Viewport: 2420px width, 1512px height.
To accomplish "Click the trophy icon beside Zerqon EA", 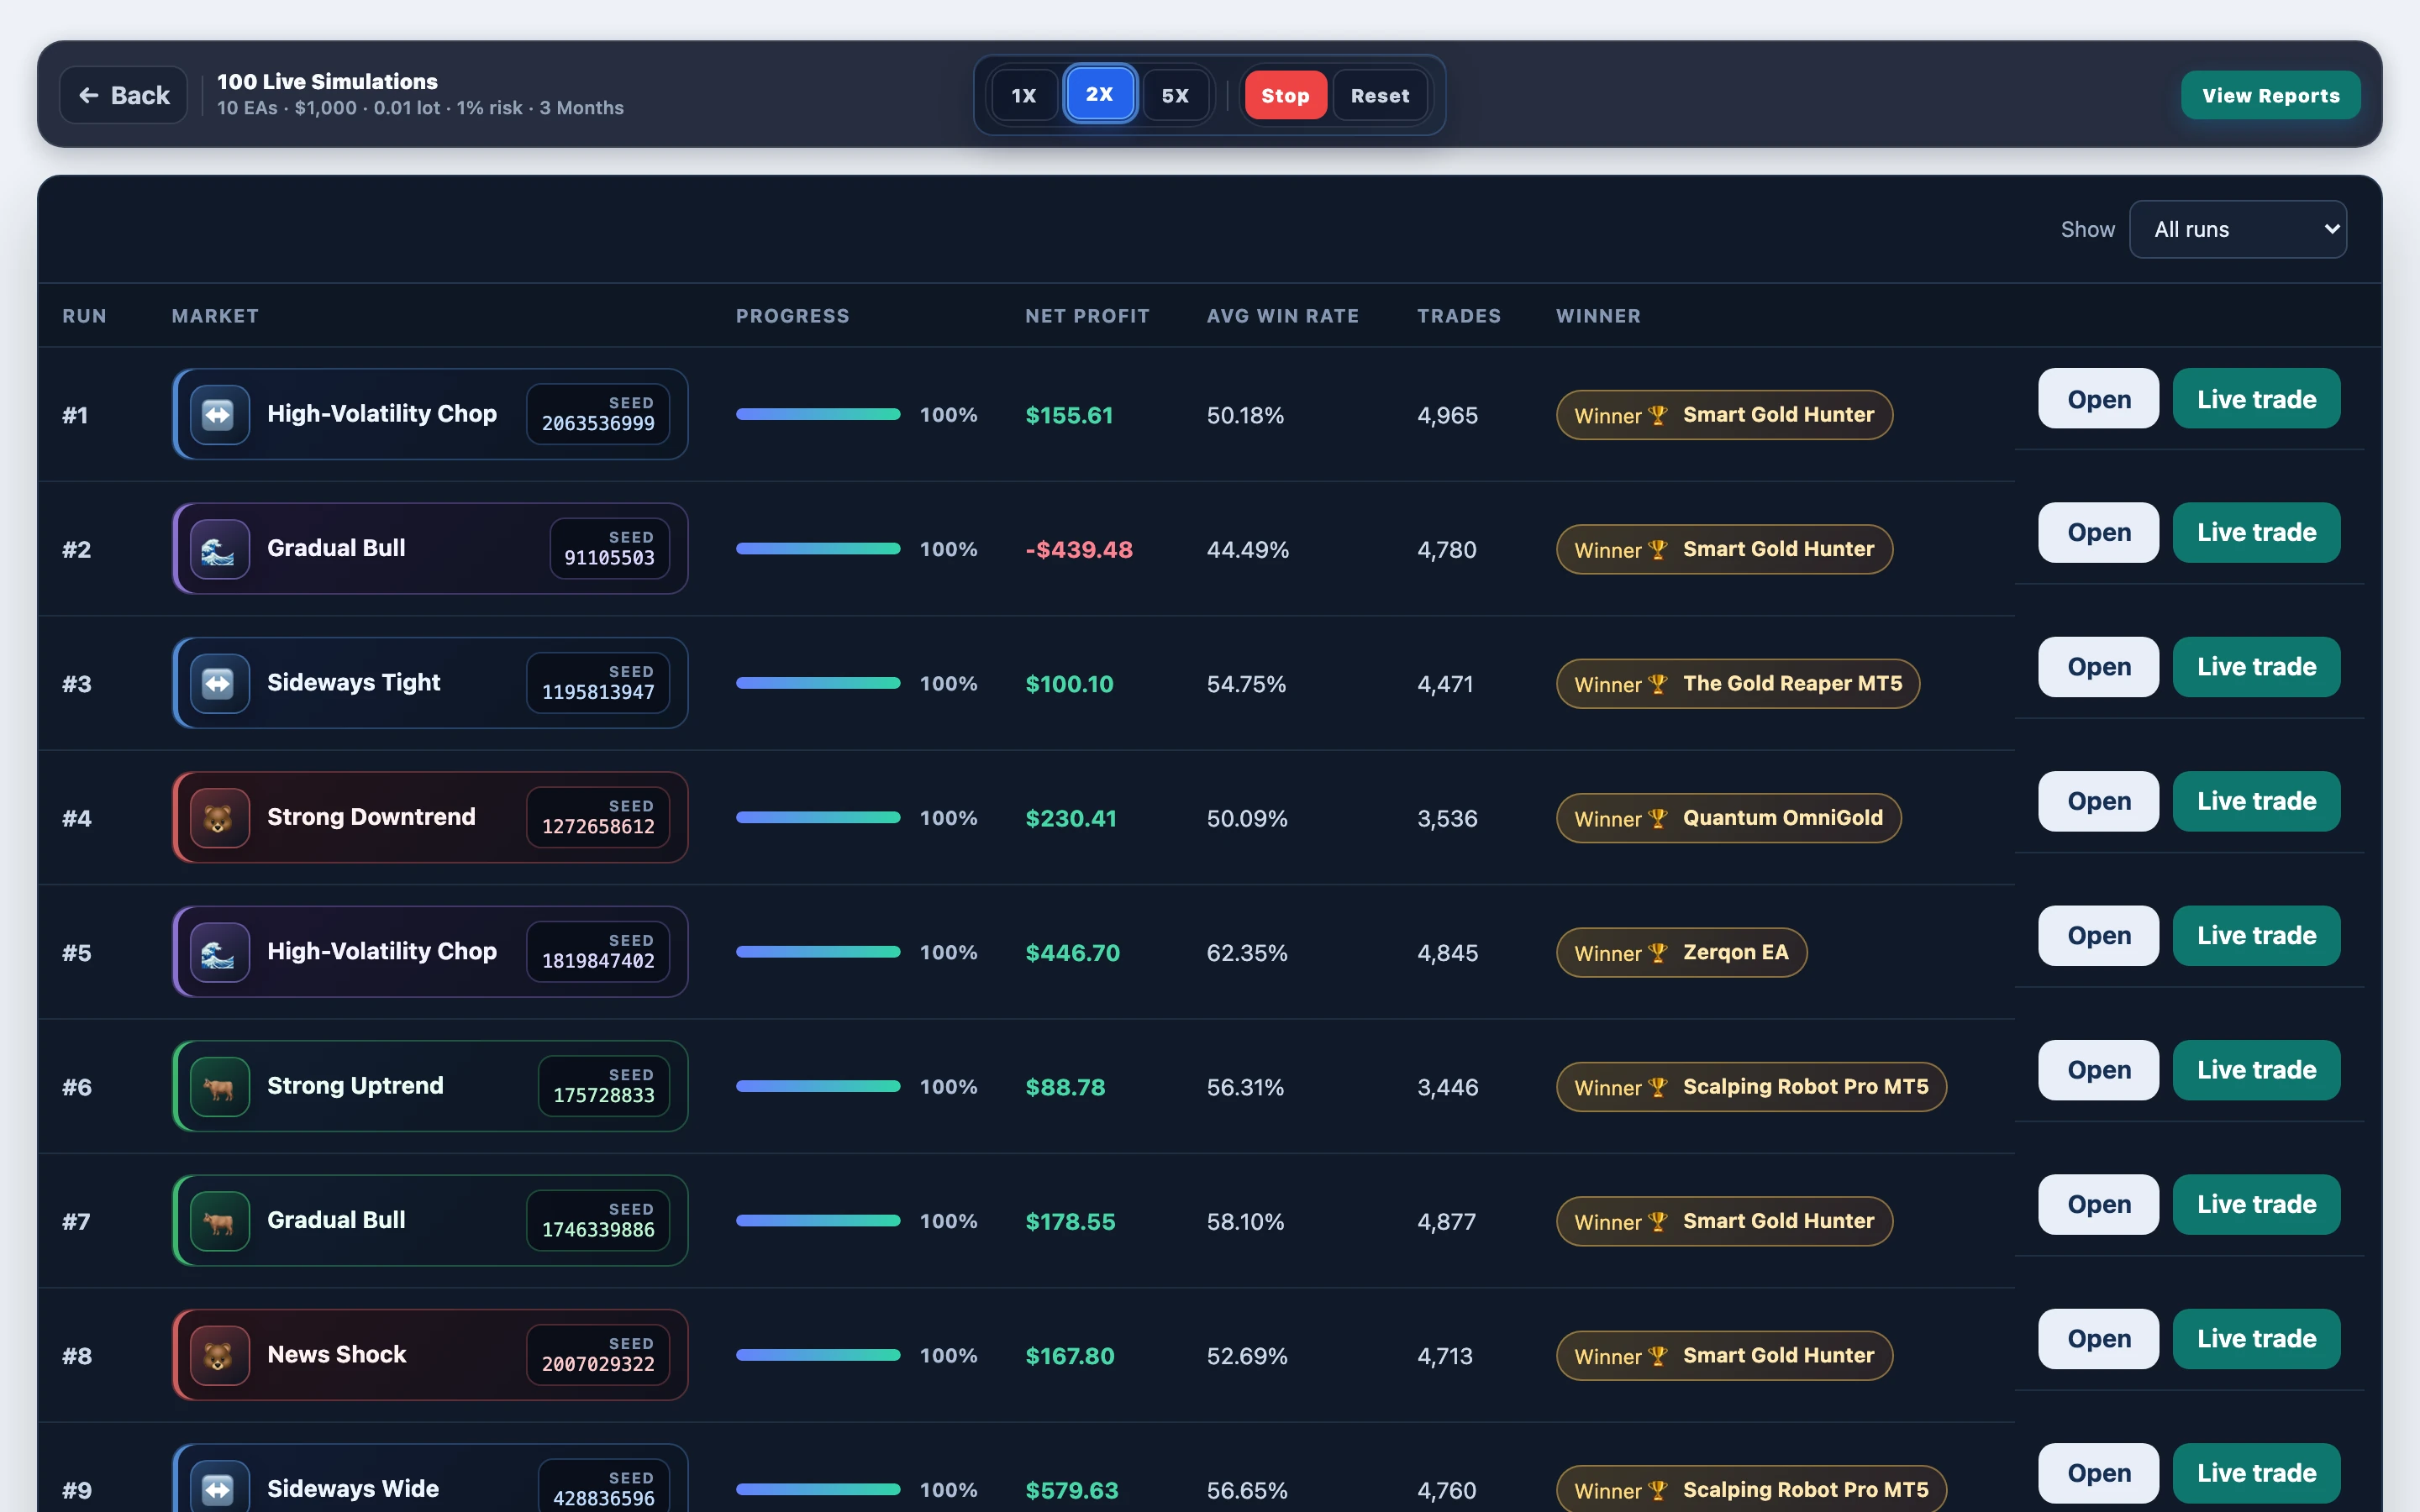I will (x=1657, y=953).
